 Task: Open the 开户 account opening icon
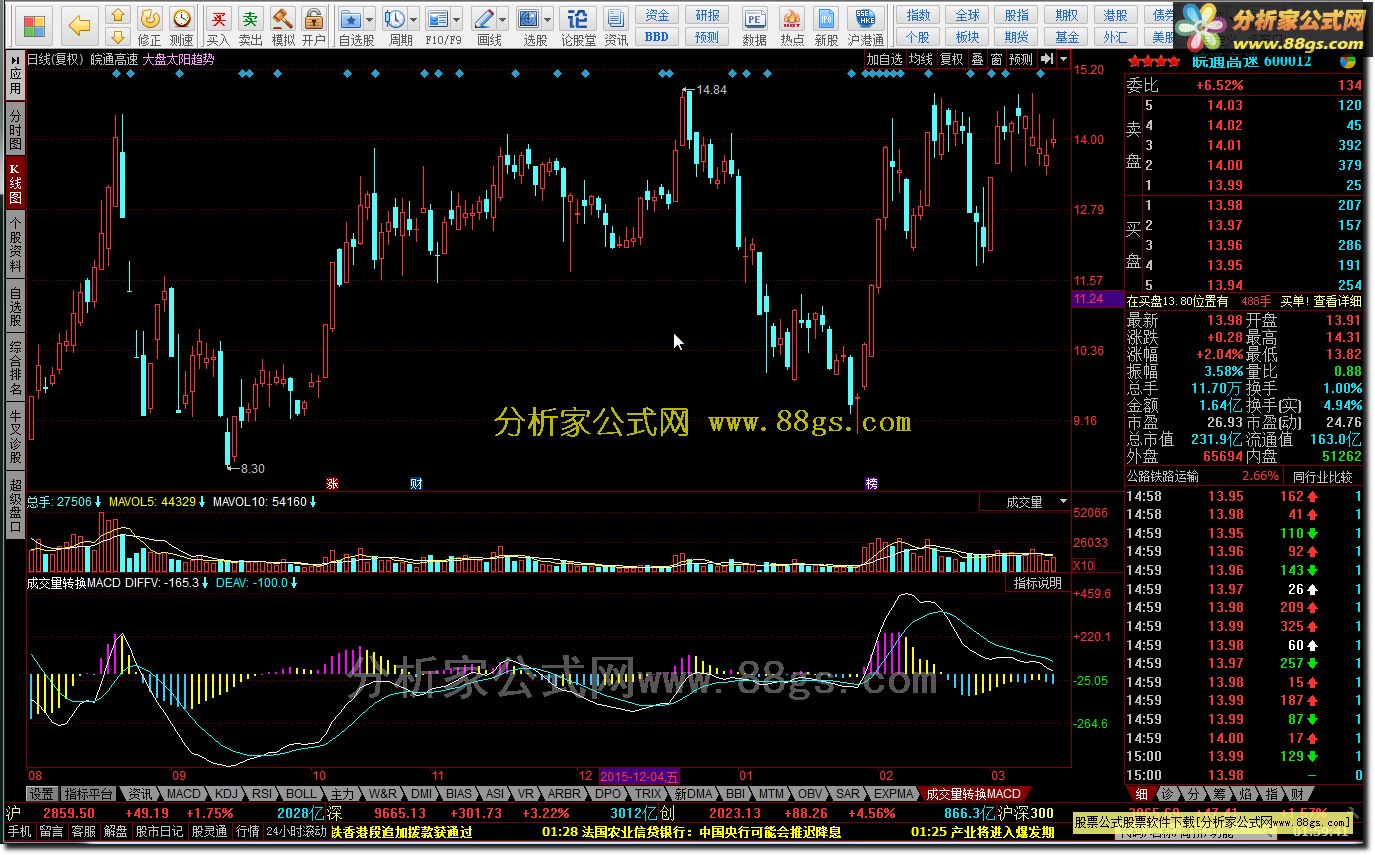tap(314, 25)
